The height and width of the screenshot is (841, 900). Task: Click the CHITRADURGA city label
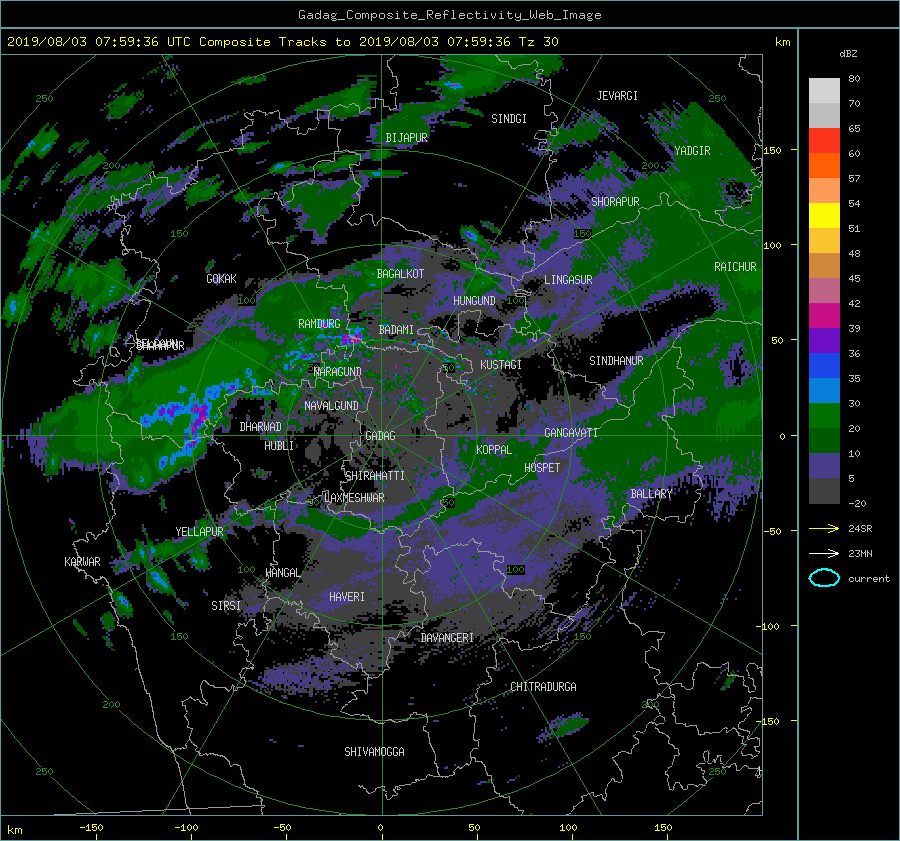[x=543, y=687]
